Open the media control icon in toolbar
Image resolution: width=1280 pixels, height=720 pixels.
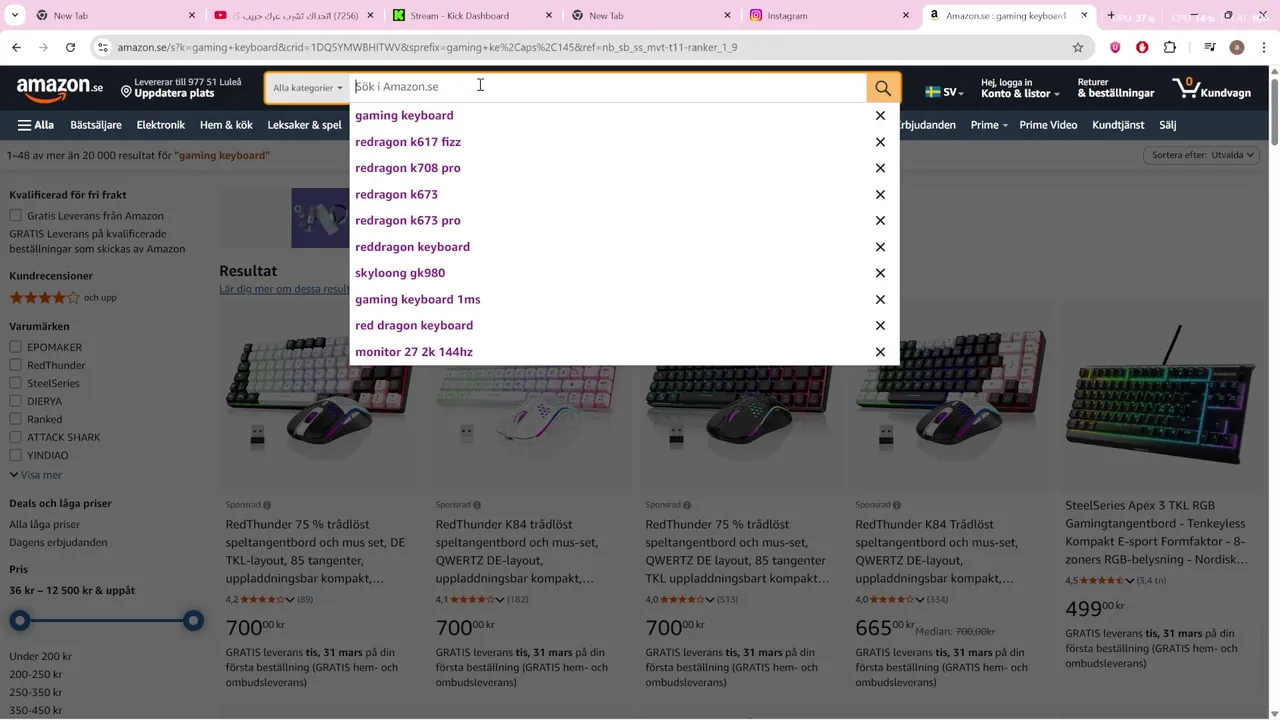[x=1210, y=47]
